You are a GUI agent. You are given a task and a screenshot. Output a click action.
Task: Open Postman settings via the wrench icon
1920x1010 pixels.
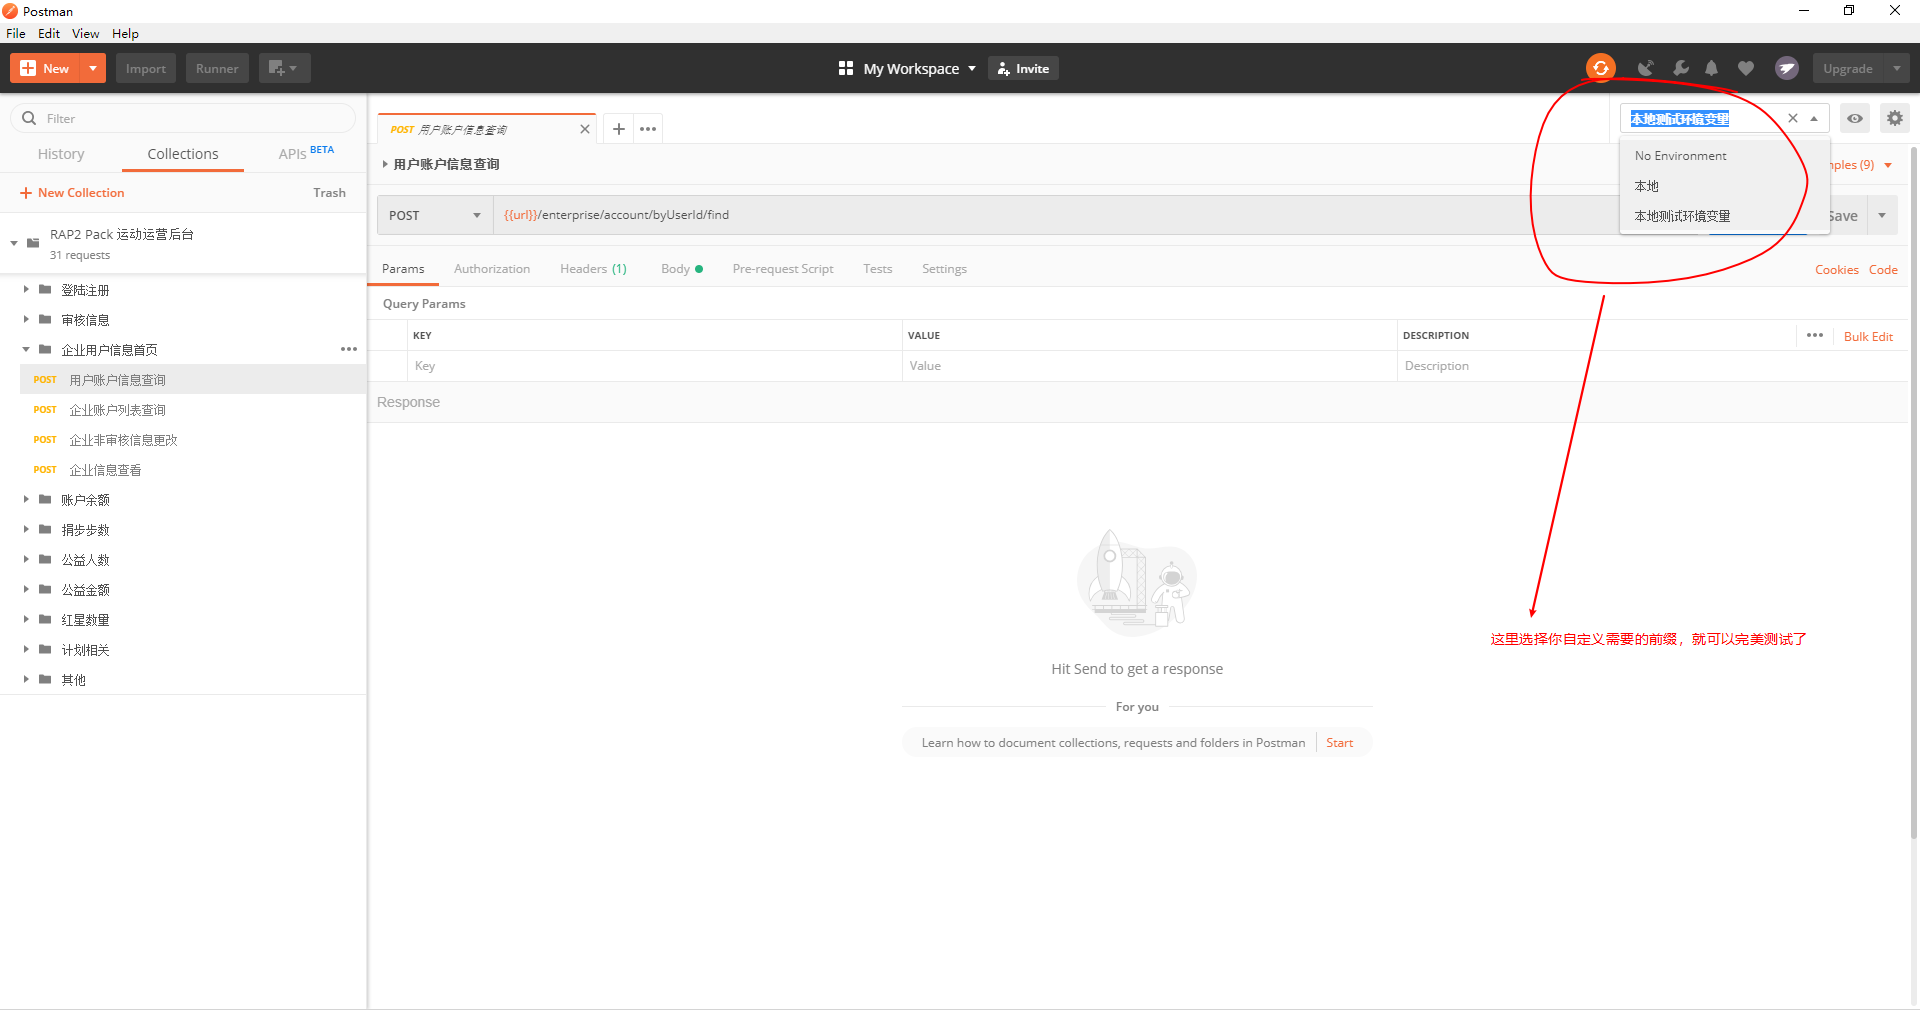[1681, 67]
